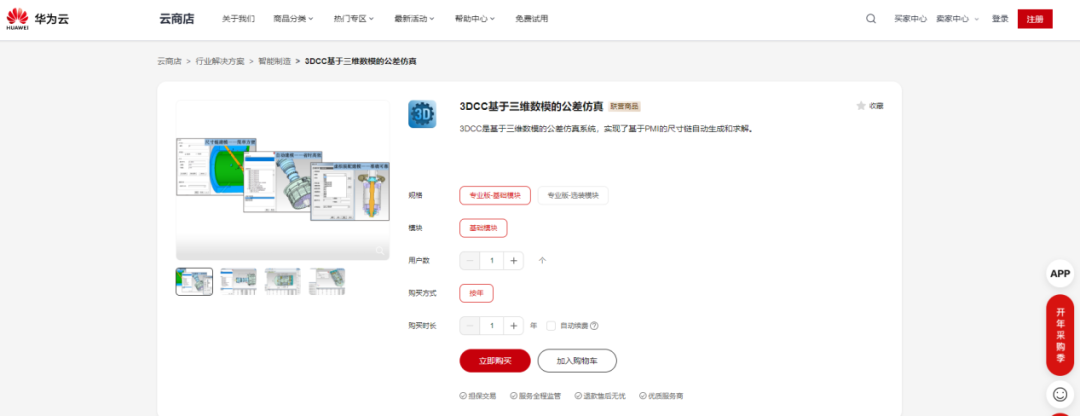Click the red 注册 button
Image resolution: width=1080 pixels, height=416 pixels.
(x=1035, y=19)
